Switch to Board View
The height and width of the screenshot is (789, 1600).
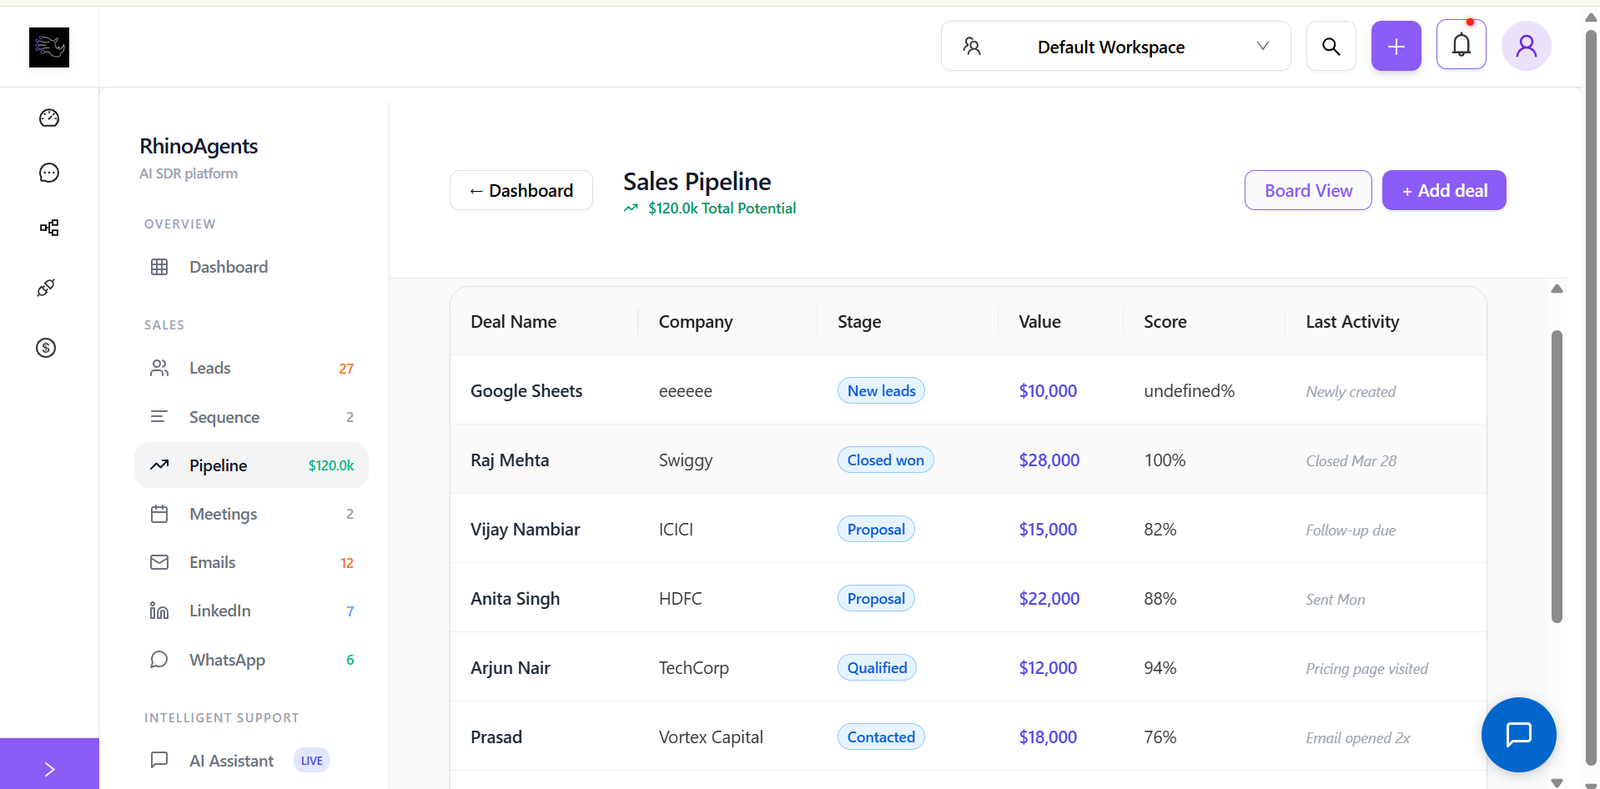1308,190
